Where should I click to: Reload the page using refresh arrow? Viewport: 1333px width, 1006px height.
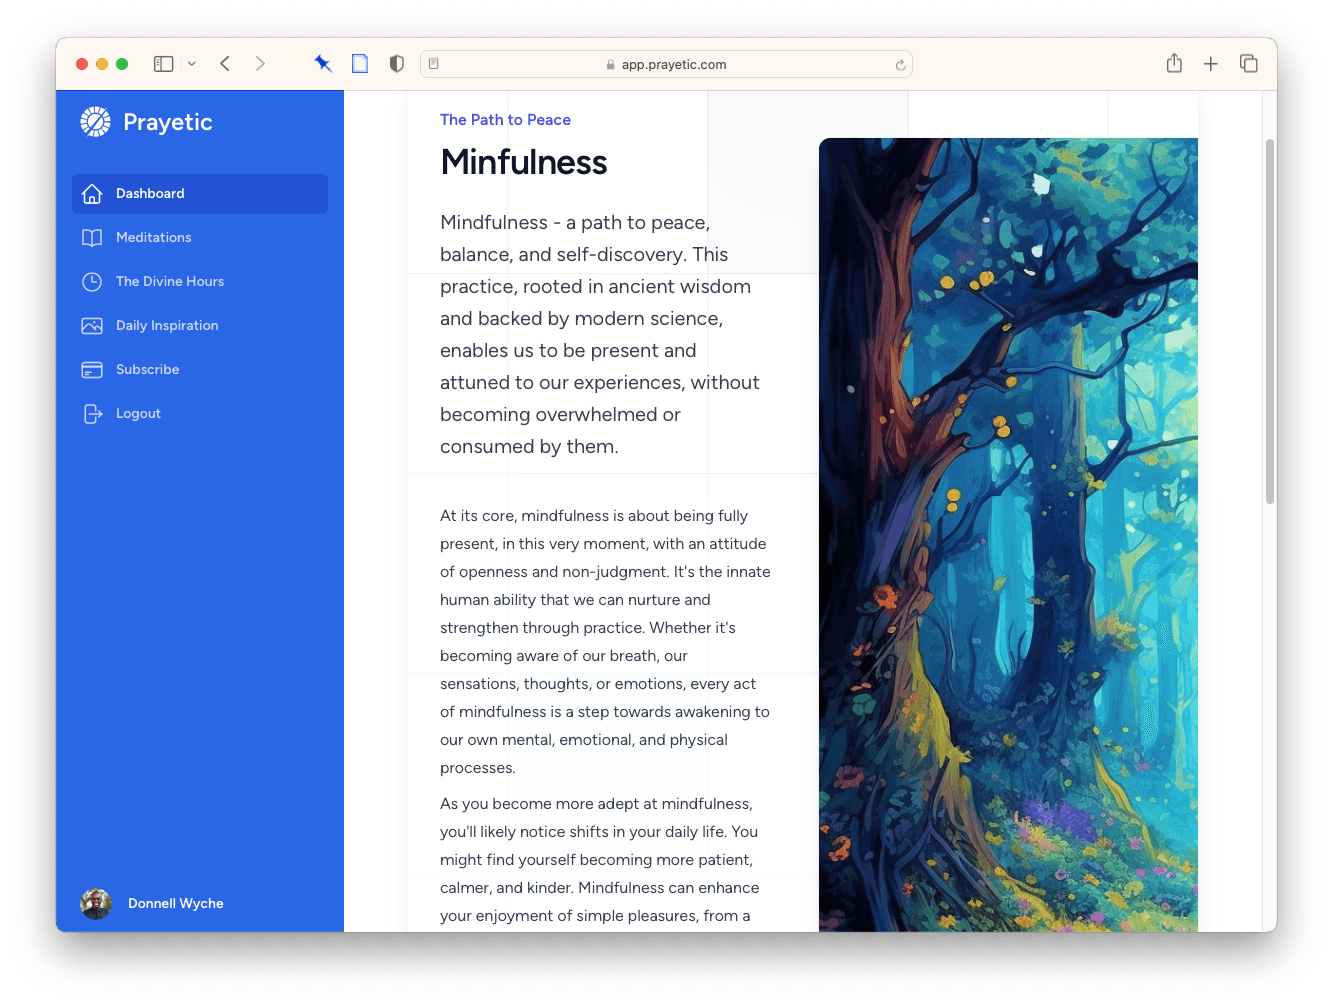click(x=900, y=65)
